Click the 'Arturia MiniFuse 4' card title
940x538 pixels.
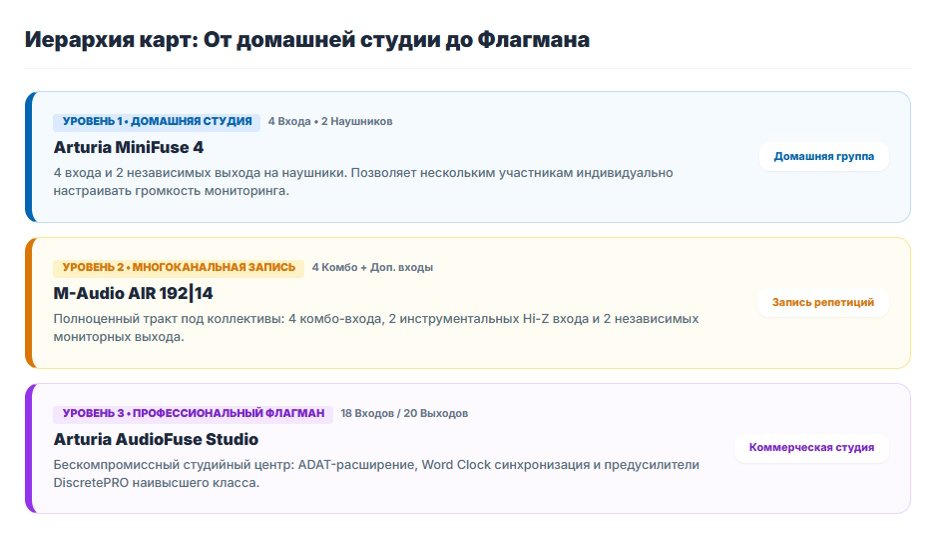tap(128, 148)
